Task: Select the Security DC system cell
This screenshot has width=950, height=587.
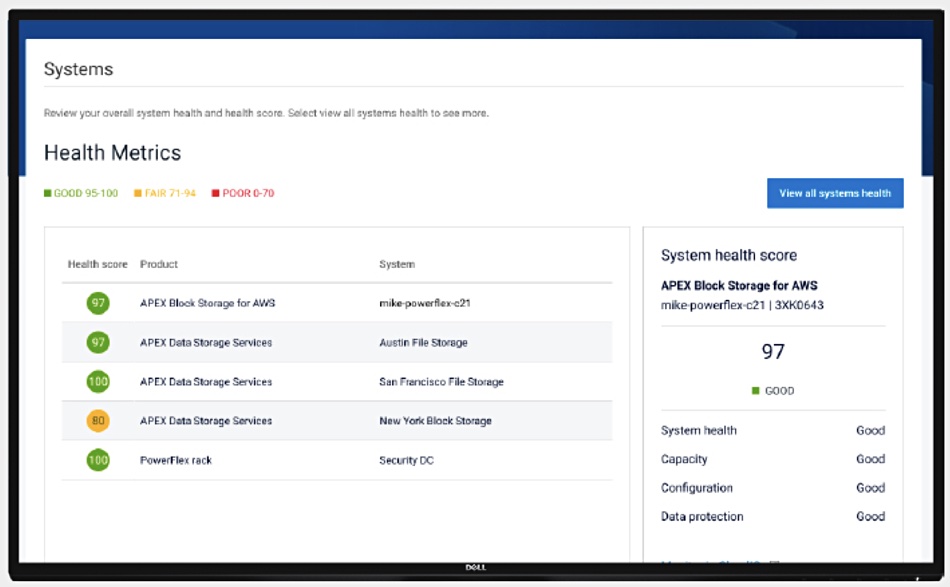Action: (407, 460)
